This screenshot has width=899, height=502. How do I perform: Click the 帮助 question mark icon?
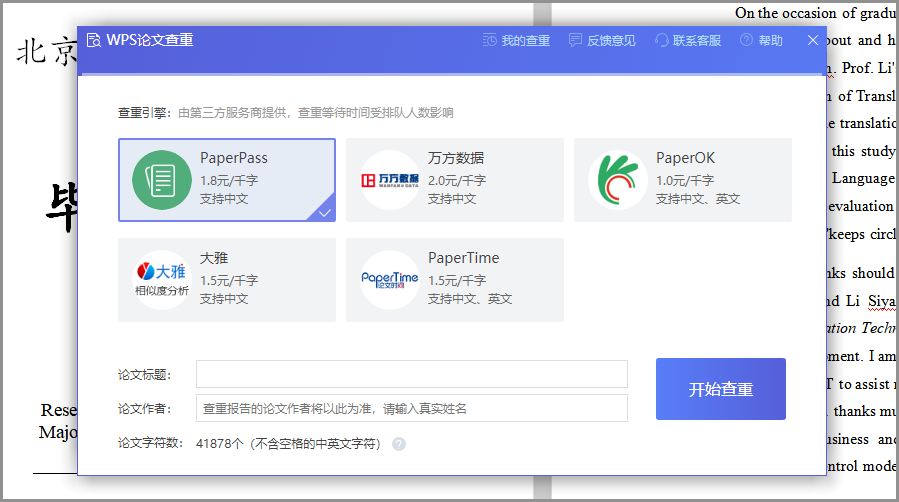(746, 40)
